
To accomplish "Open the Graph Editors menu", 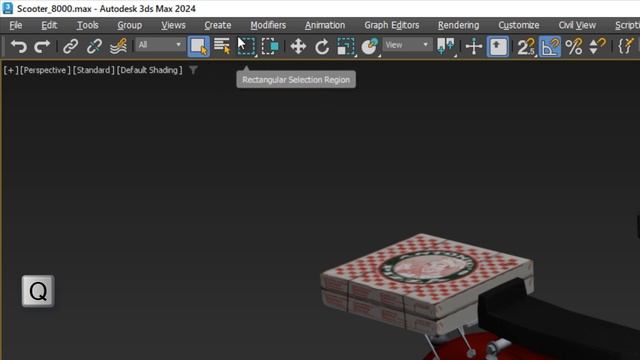I will click(x=391, y=25).
